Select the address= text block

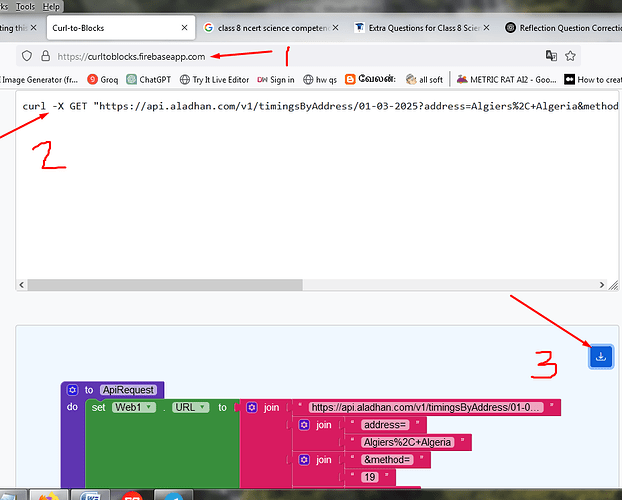[x=385, y=425]
